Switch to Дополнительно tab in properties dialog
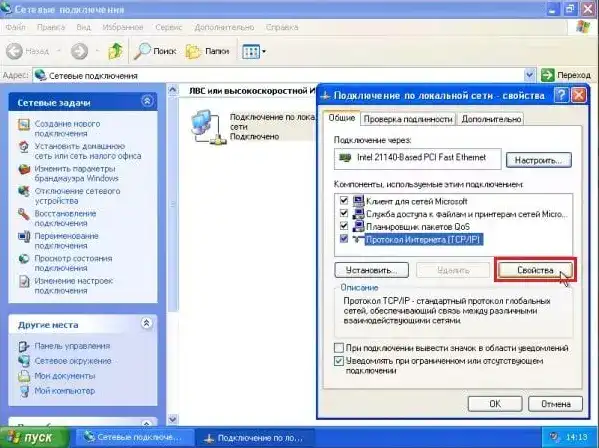Image resolution: width=599 pixels, height=448 pixels. [491, 119]
